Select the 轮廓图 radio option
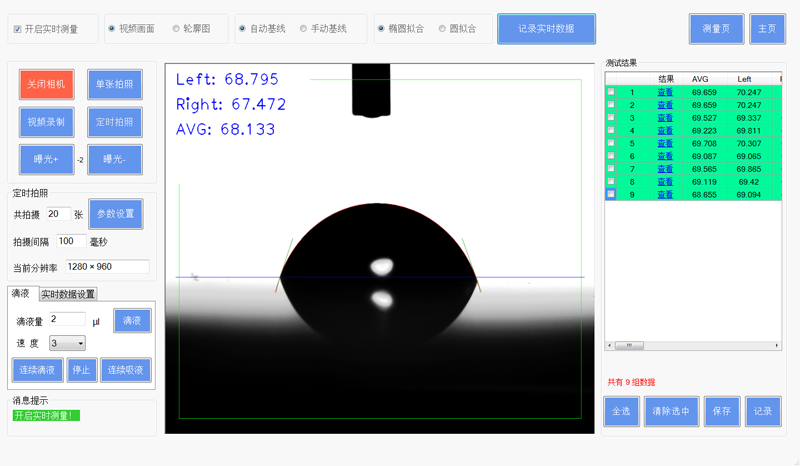 (176, 29)
